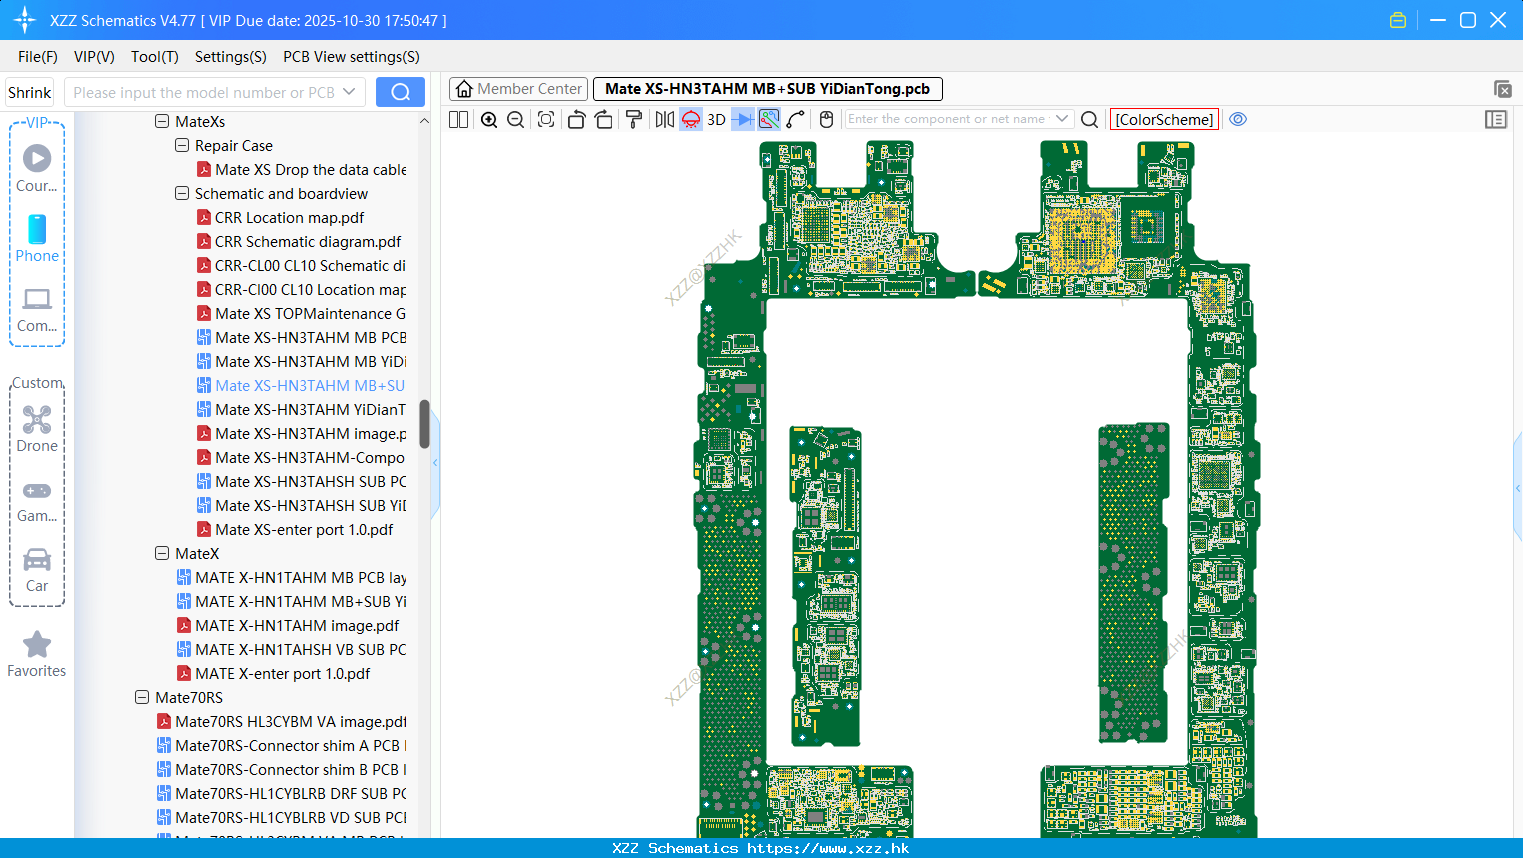The width and height of the screenshot is (1523, 858).
Task: Open the Course sidebar item
Action: click(37, 168)
